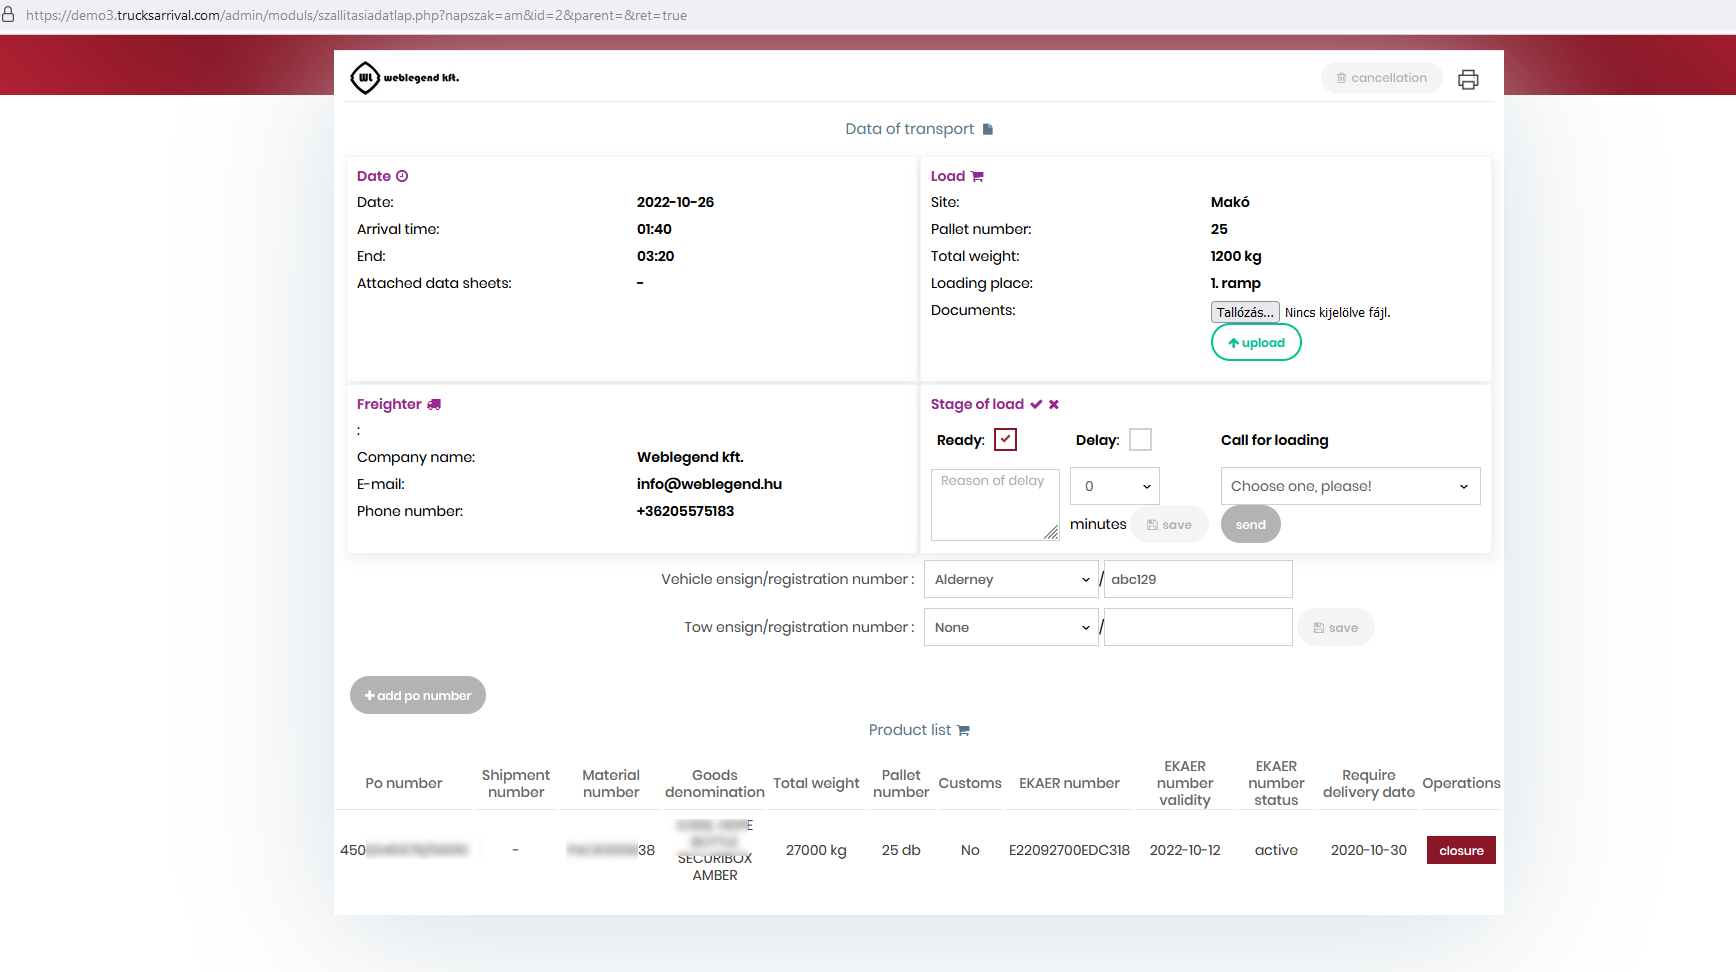The height and width of the screenshot is (972, 1736).
Task: Click the clock icon next to Date
Action: click(402, 176)
